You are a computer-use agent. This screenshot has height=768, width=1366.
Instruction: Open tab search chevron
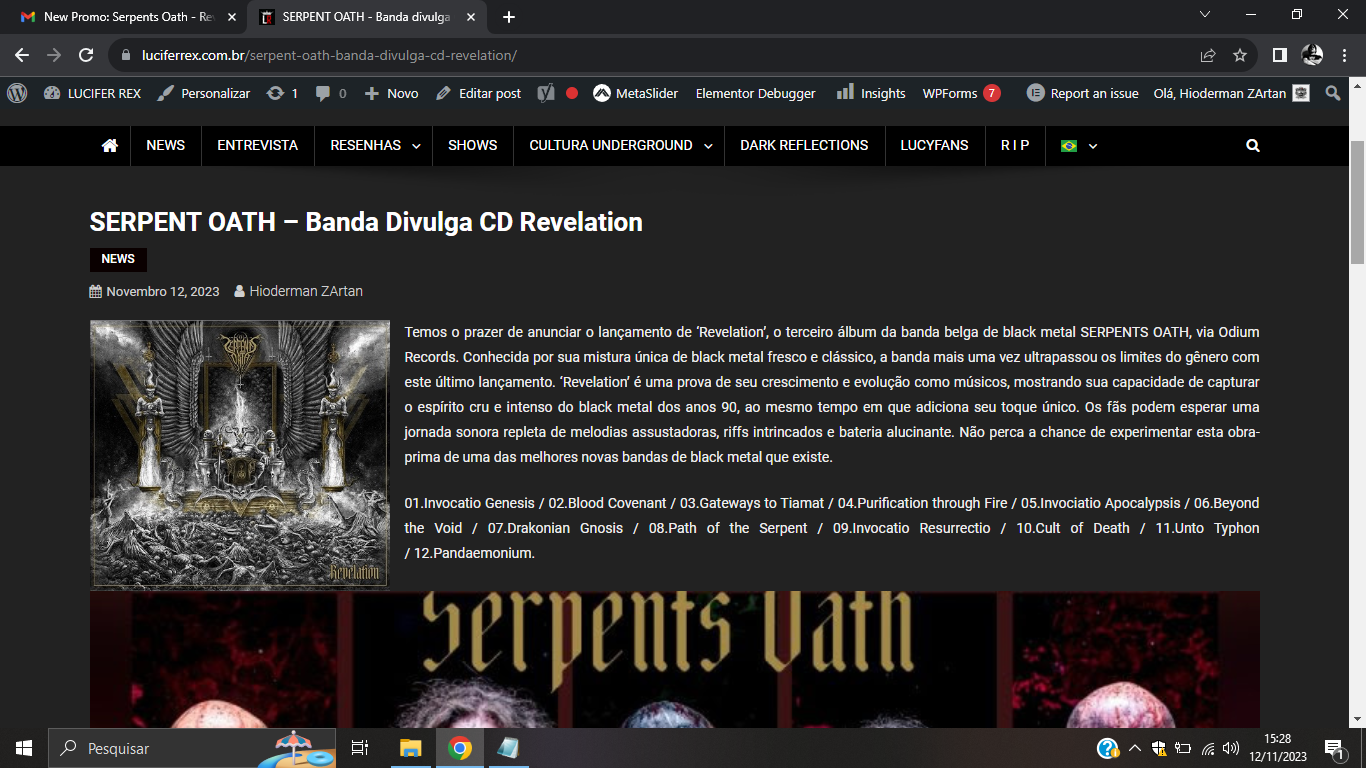1205,14
